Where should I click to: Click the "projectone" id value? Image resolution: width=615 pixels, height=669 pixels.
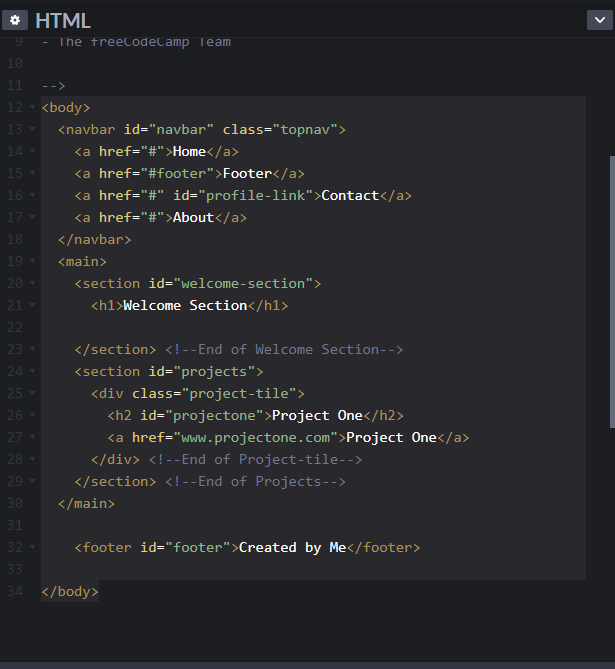[214, 416]
